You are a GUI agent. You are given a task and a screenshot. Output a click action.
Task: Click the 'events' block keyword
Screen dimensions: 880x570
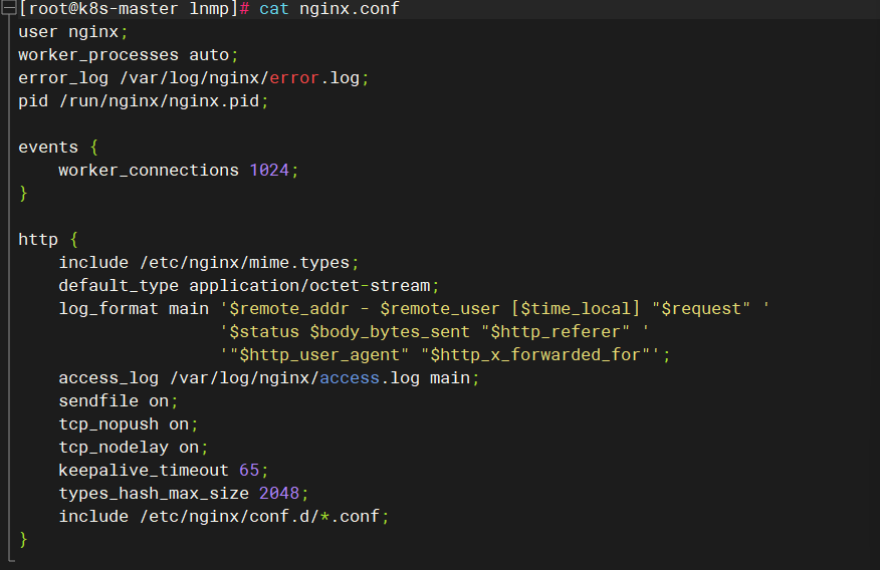pos(48,147)
